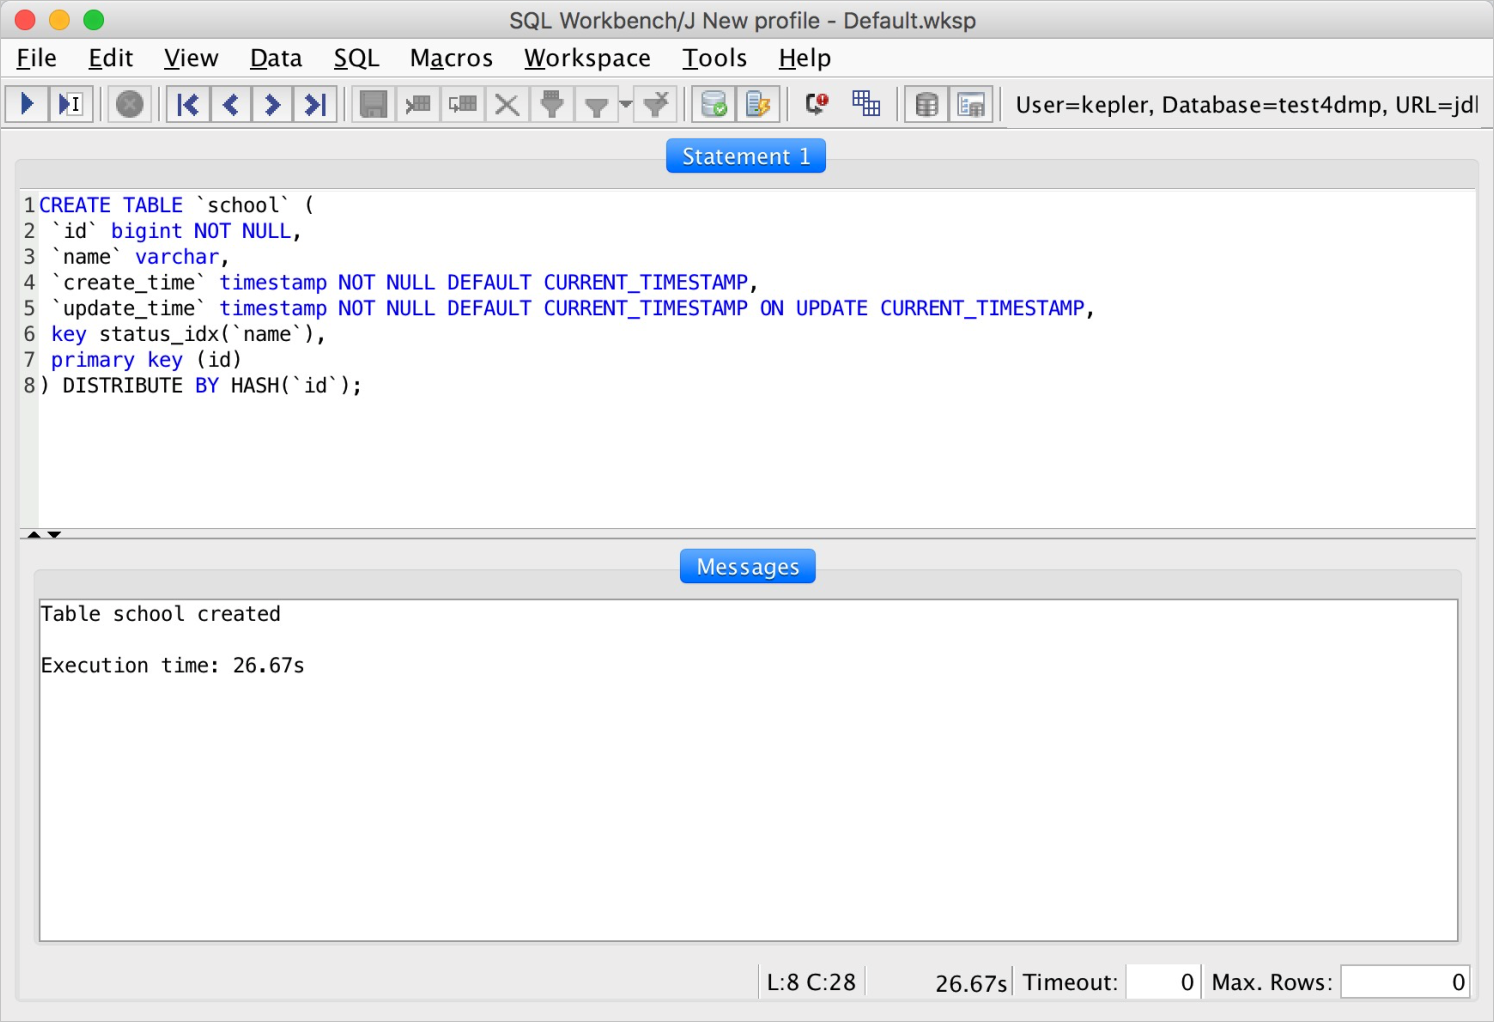Click `update_time` on editor line 5
Screen dimensions: 1494x1022
(x=129, y=309)
